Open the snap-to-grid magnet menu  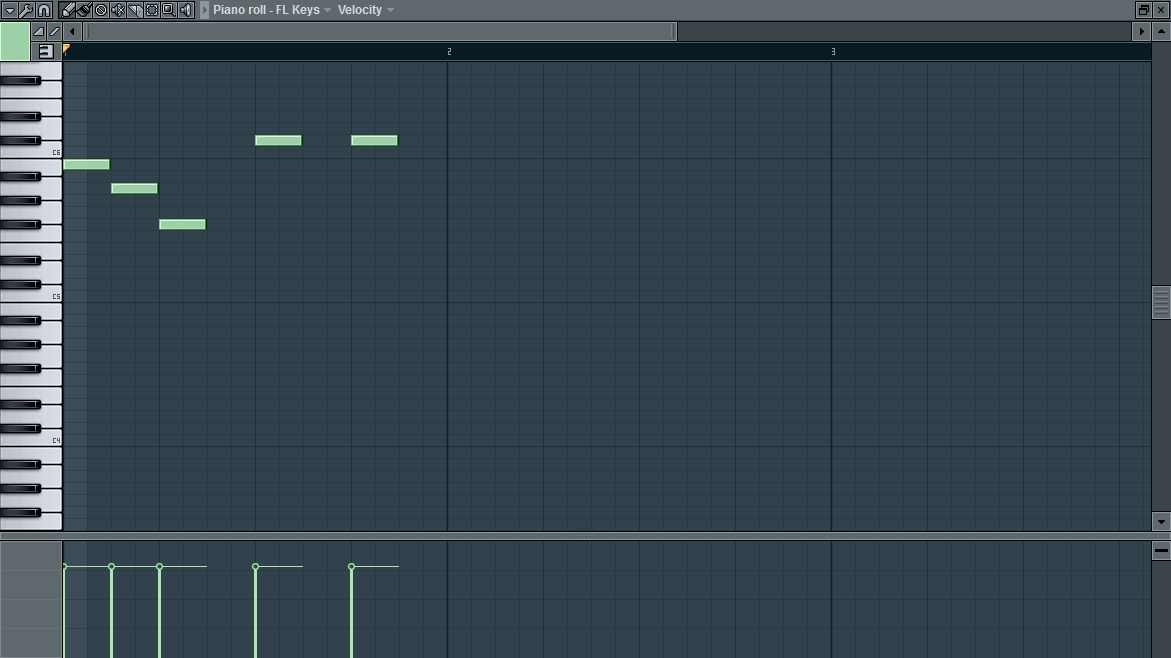coord(43,10)
